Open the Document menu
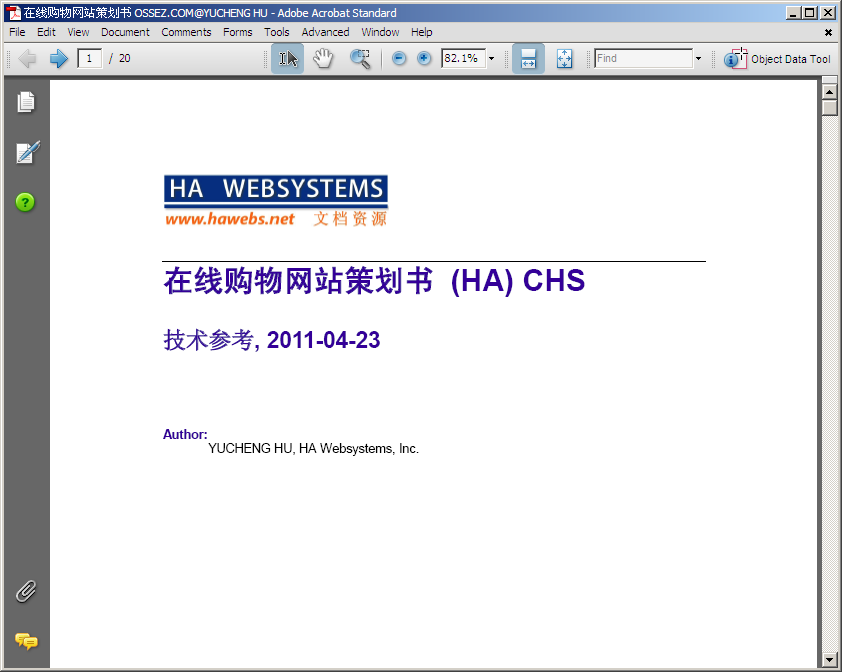842x672 pixels. click(x=125, y=32)
